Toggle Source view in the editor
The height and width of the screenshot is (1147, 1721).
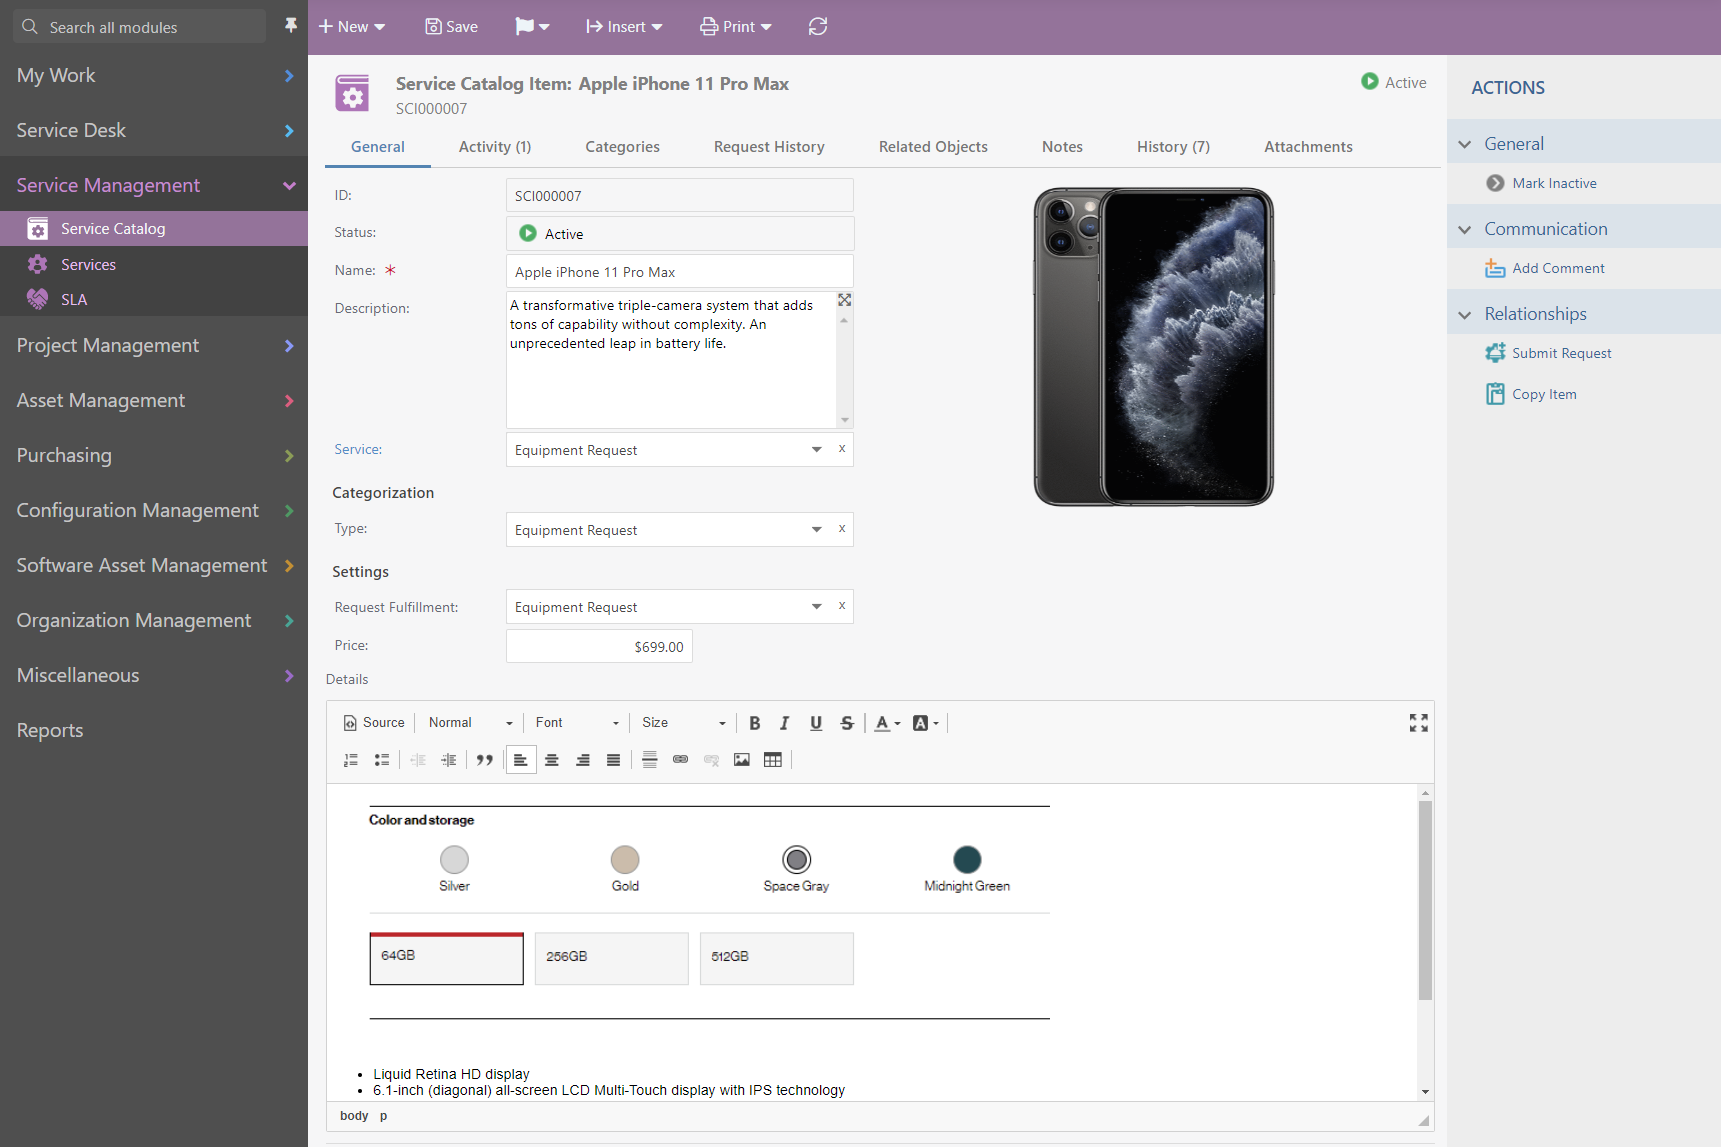click(374, 723)
